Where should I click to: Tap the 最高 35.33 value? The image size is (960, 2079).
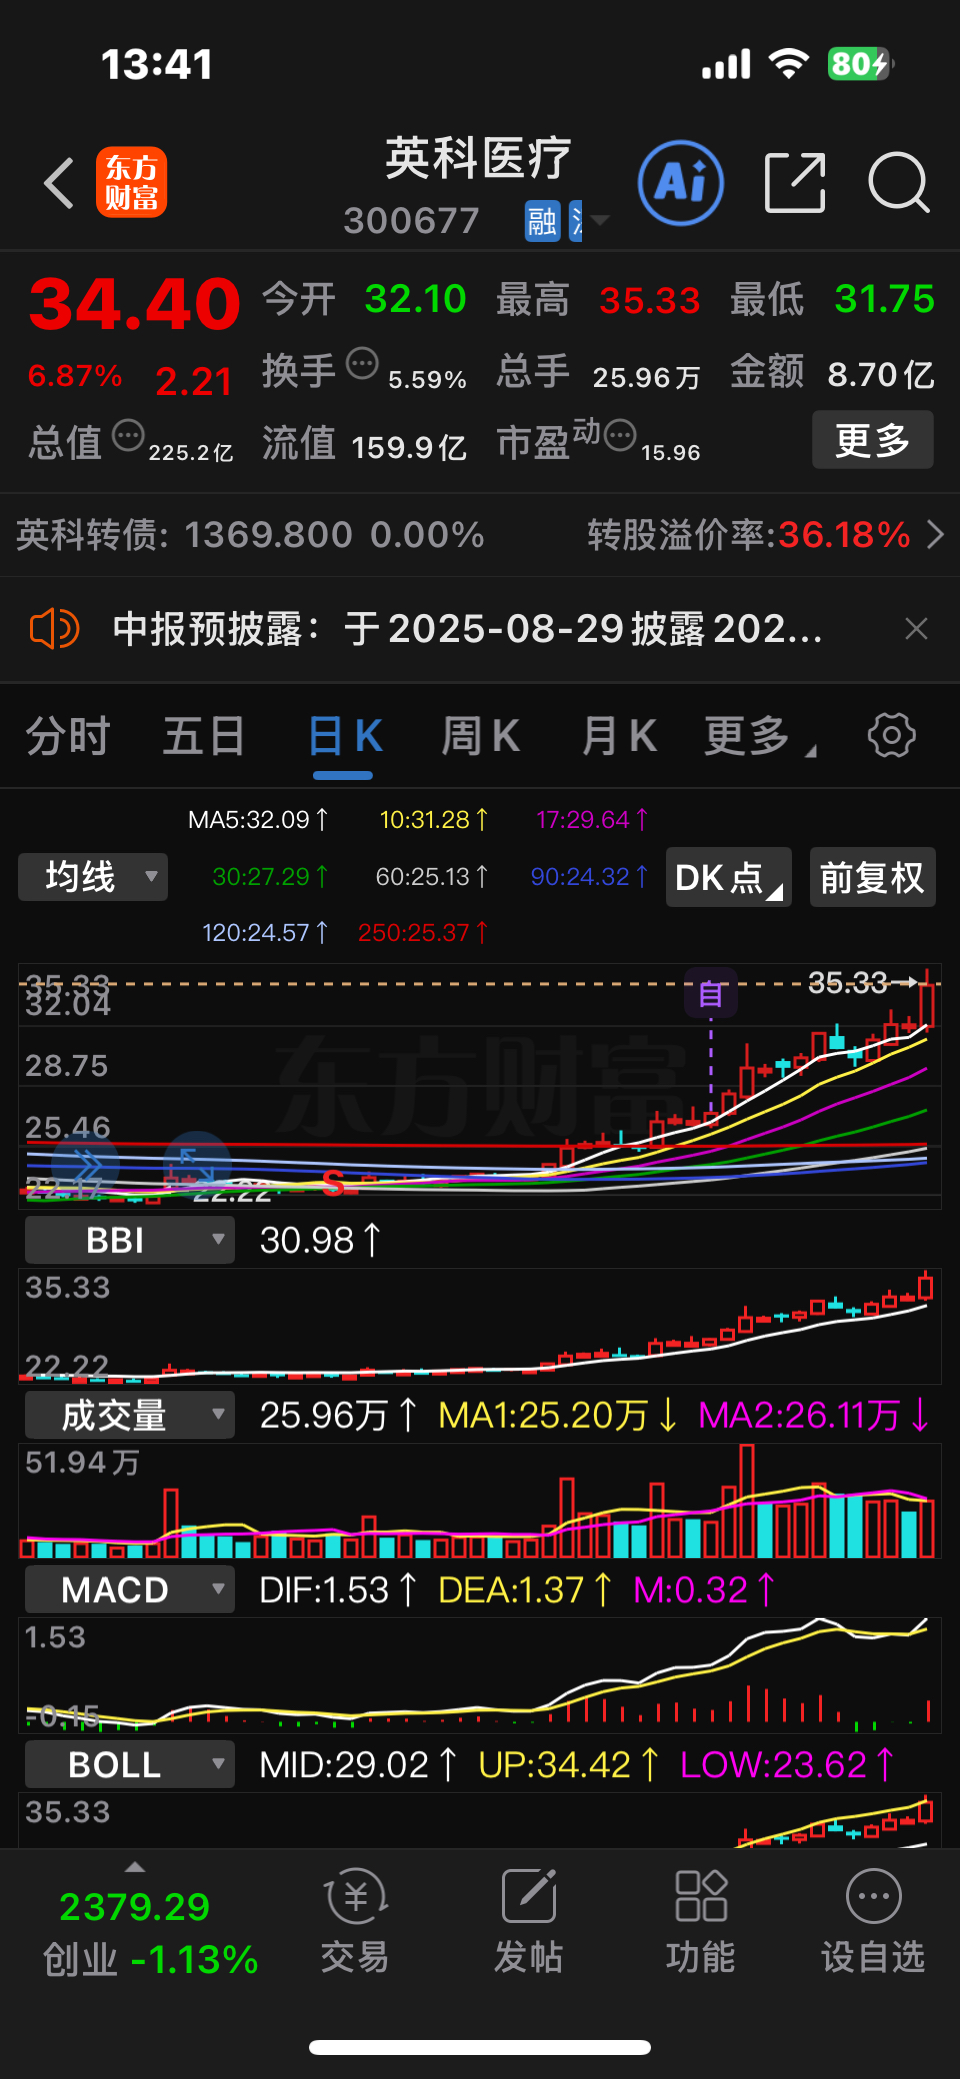tap(649, 300)
